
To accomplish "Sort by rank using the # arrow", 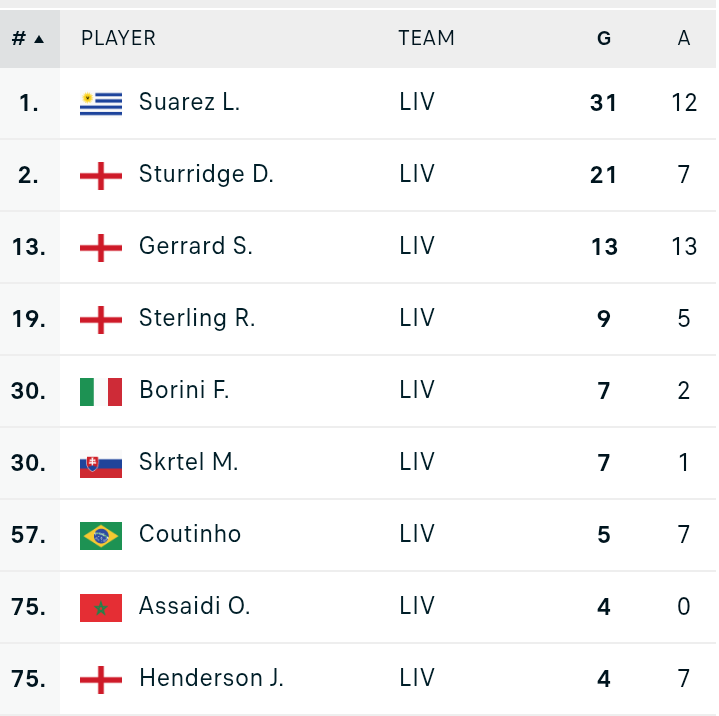I will (28, 39).
